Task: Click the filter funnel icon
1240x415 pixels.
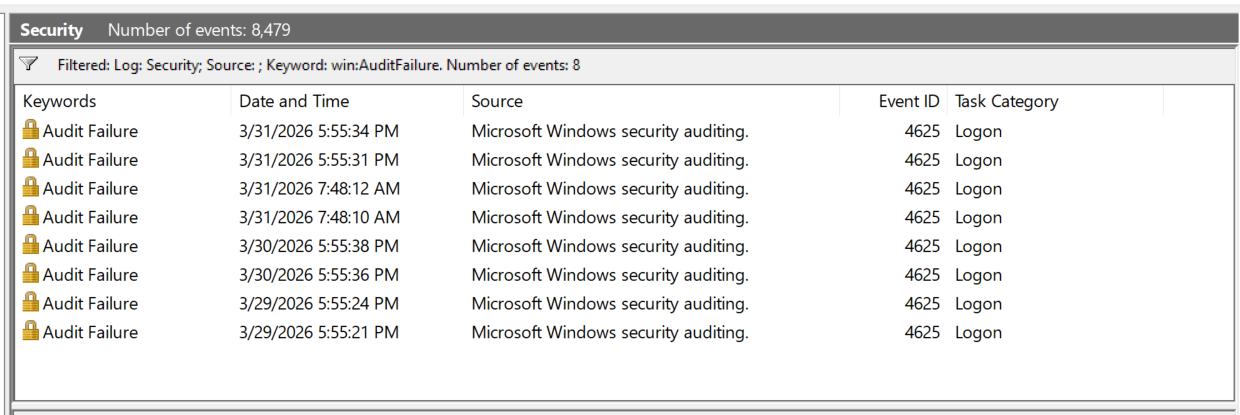Action: [29, 64]
